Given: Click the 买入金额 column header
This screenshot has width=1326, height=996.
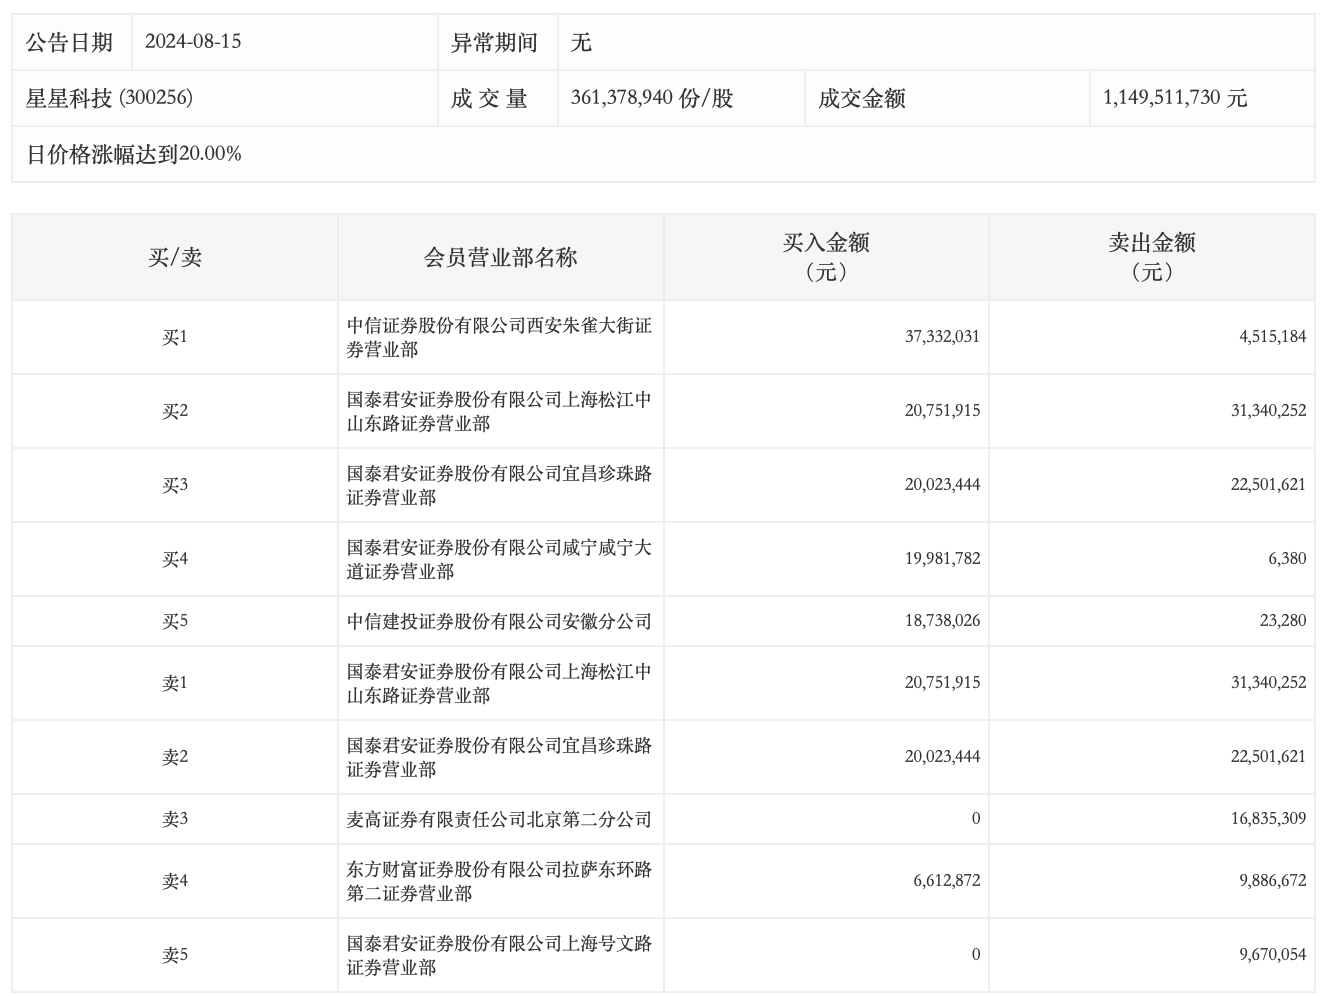Looking at the screenshot, I should click(x=826, y=257).
